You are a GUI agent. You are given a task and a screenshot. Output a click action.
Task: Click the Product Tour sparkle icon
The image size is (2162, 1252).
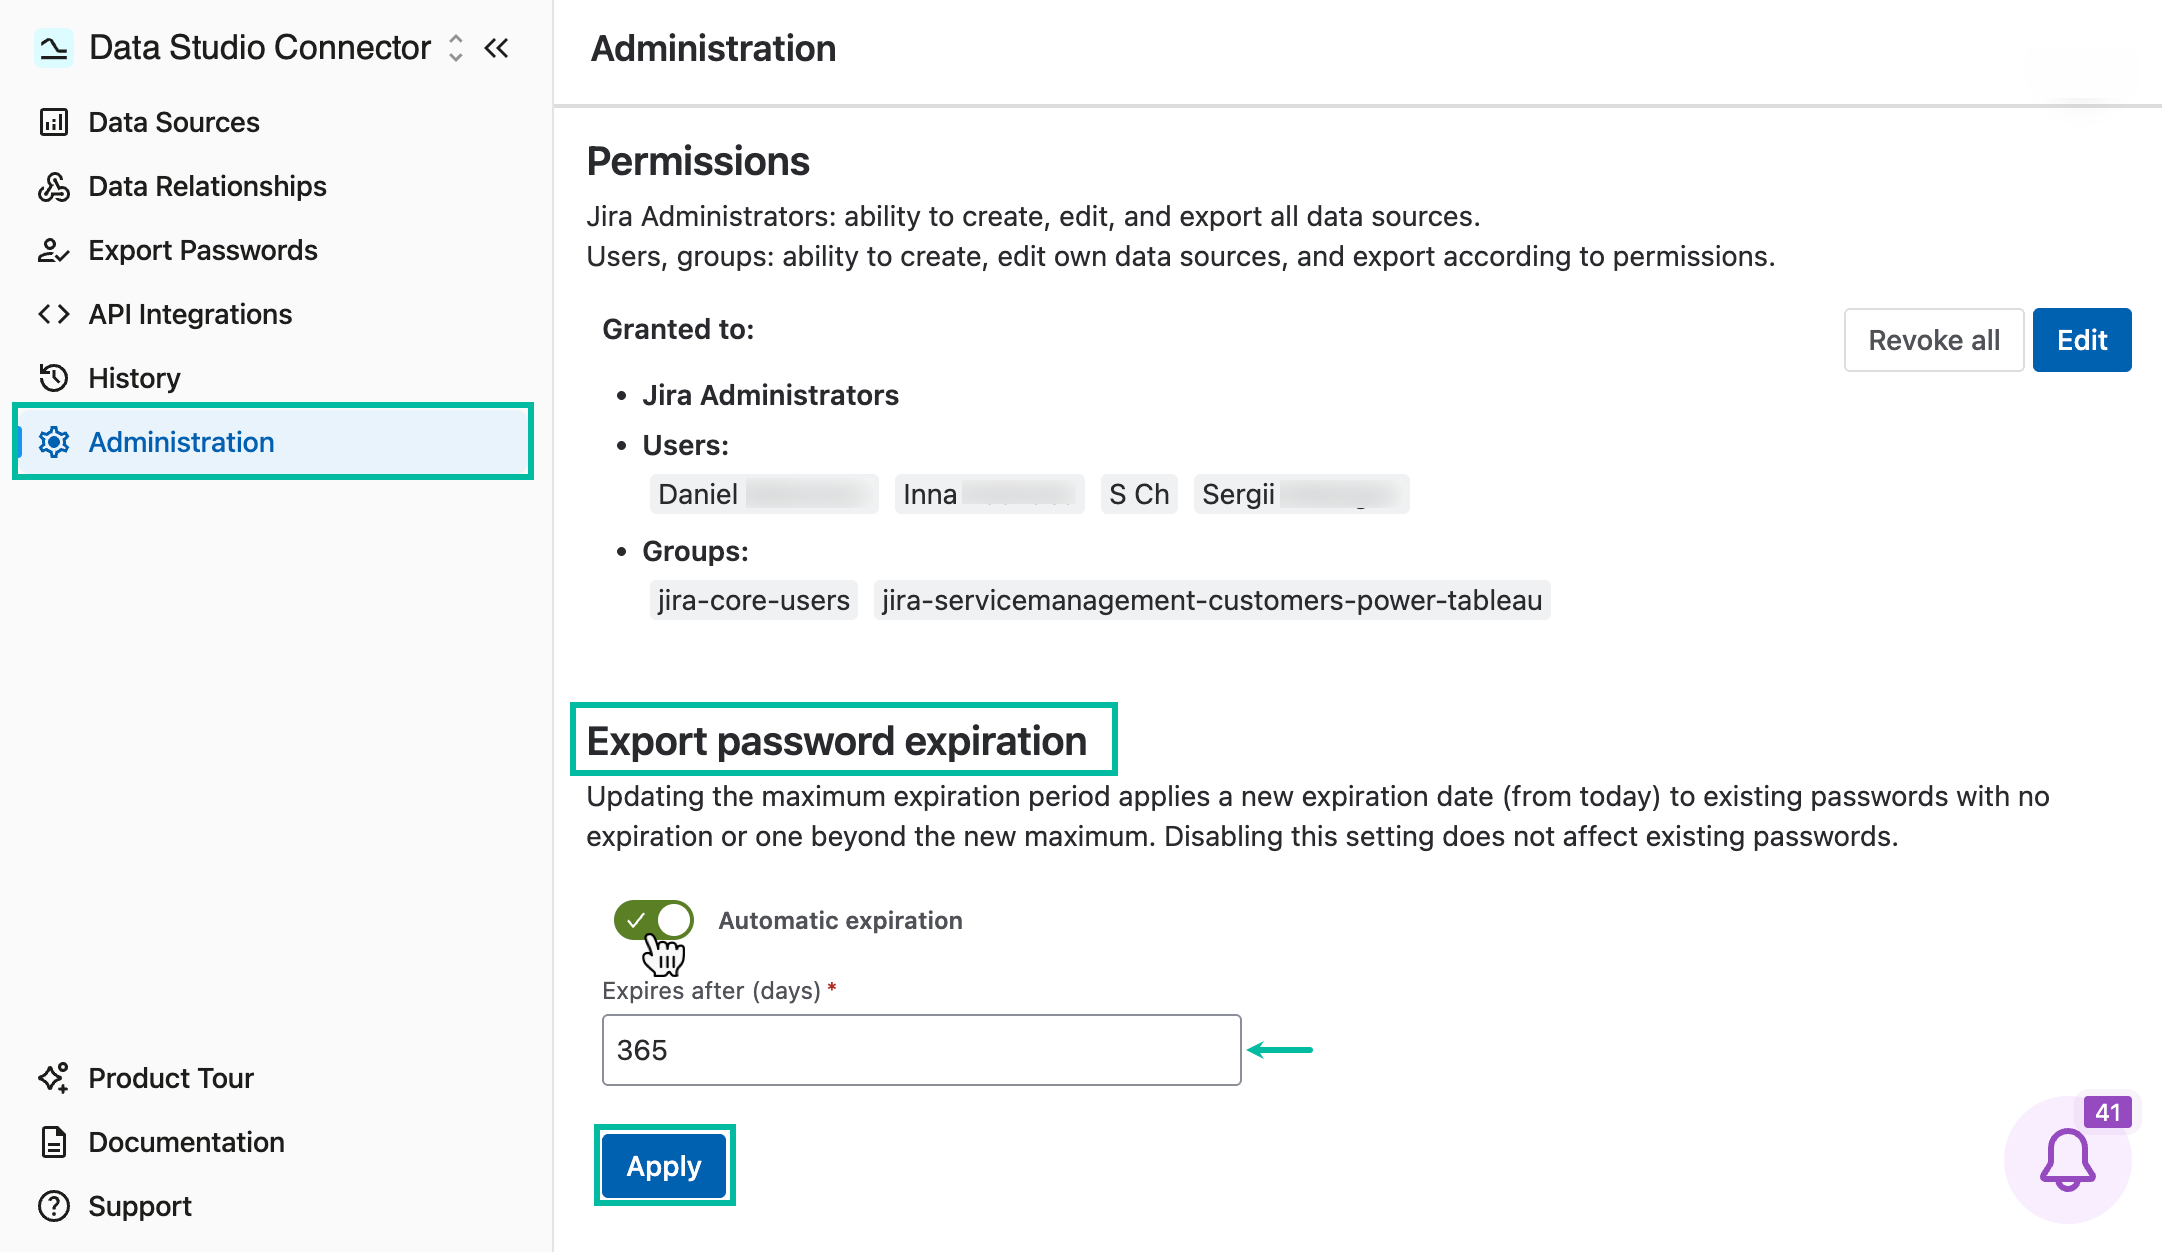(54, 1078)
